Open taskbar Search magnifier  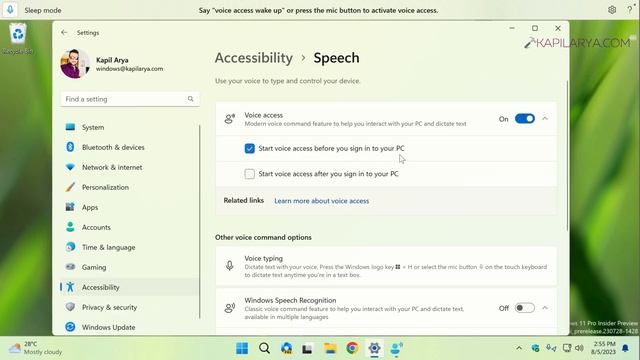(264, 348)
